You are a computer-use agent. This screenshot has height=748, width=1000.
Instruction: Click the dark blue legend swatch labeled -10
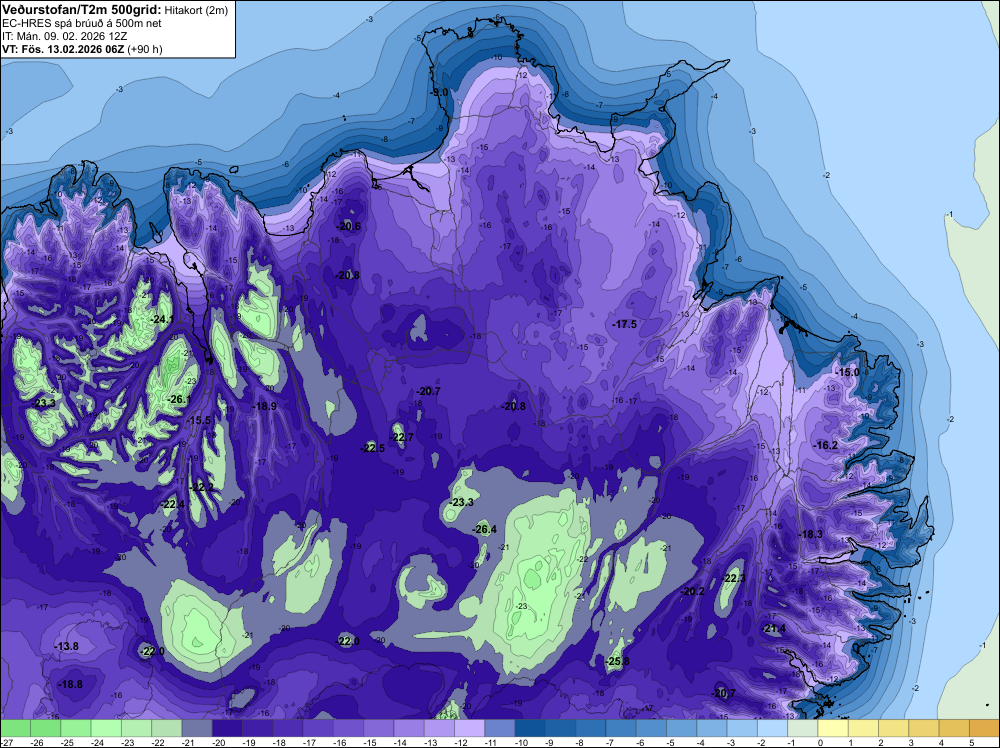click(x=530, y=728)
